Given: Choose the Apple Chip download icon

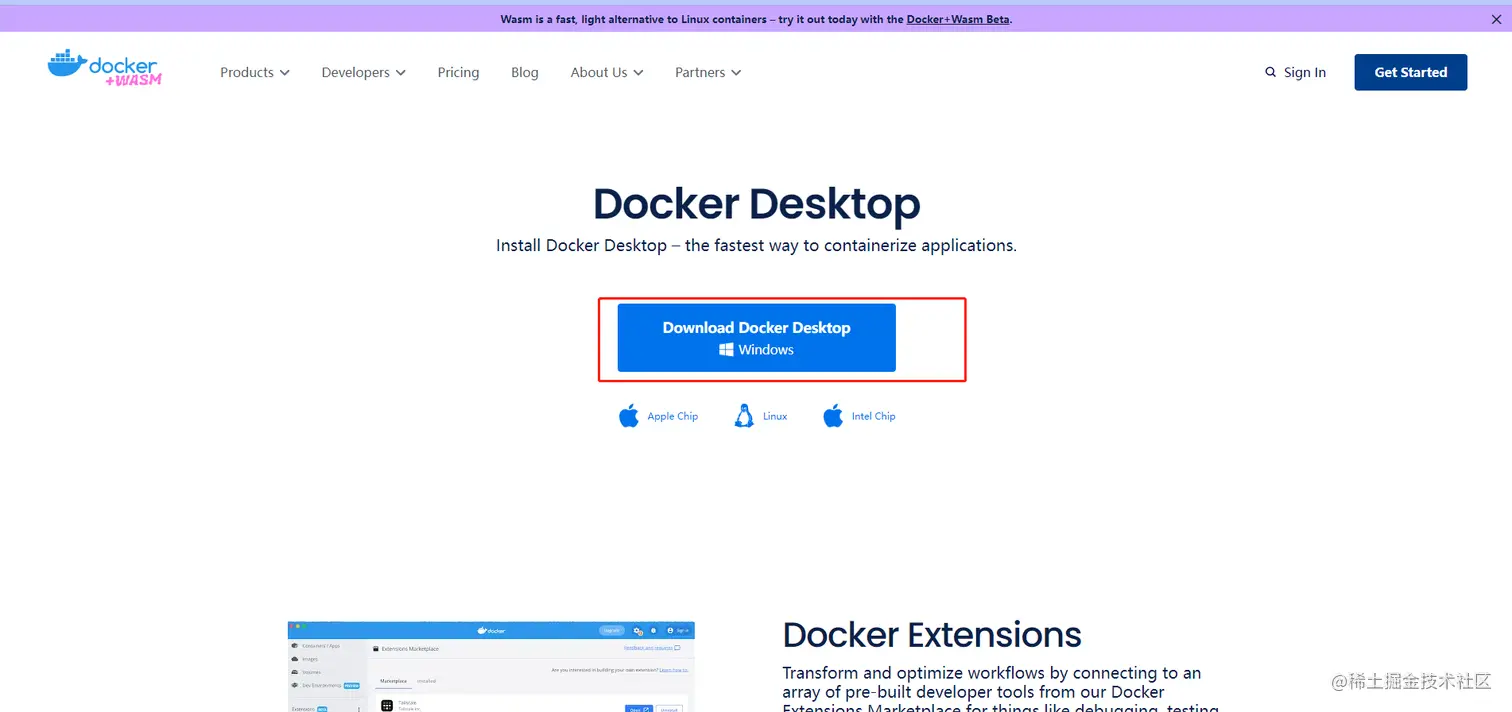Looking at the screenshot, I should [x=629, y=416].
